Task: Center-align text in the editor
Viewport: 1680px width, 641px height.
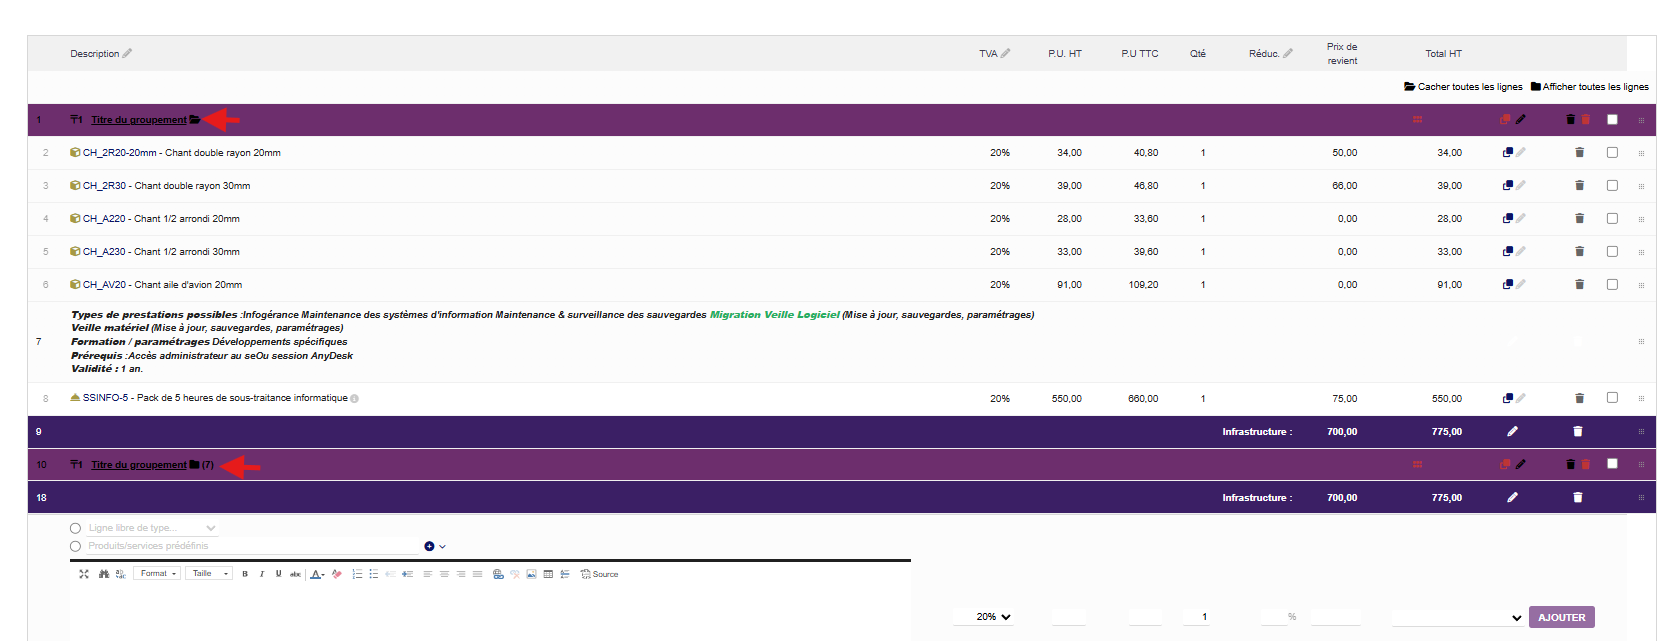Action: pos(444,574)
